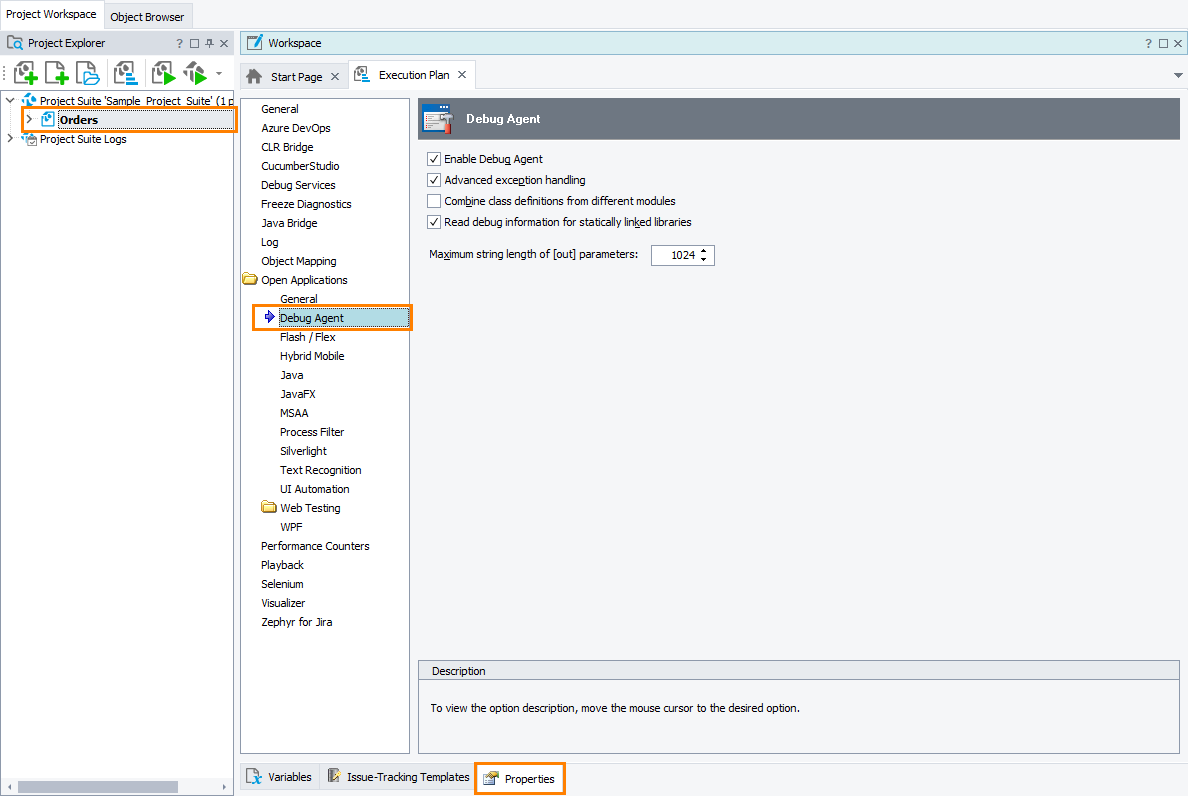Screen dimensions: 1188x796
Task: Click the Add New Project icon
Action: [x=25, y=72]
